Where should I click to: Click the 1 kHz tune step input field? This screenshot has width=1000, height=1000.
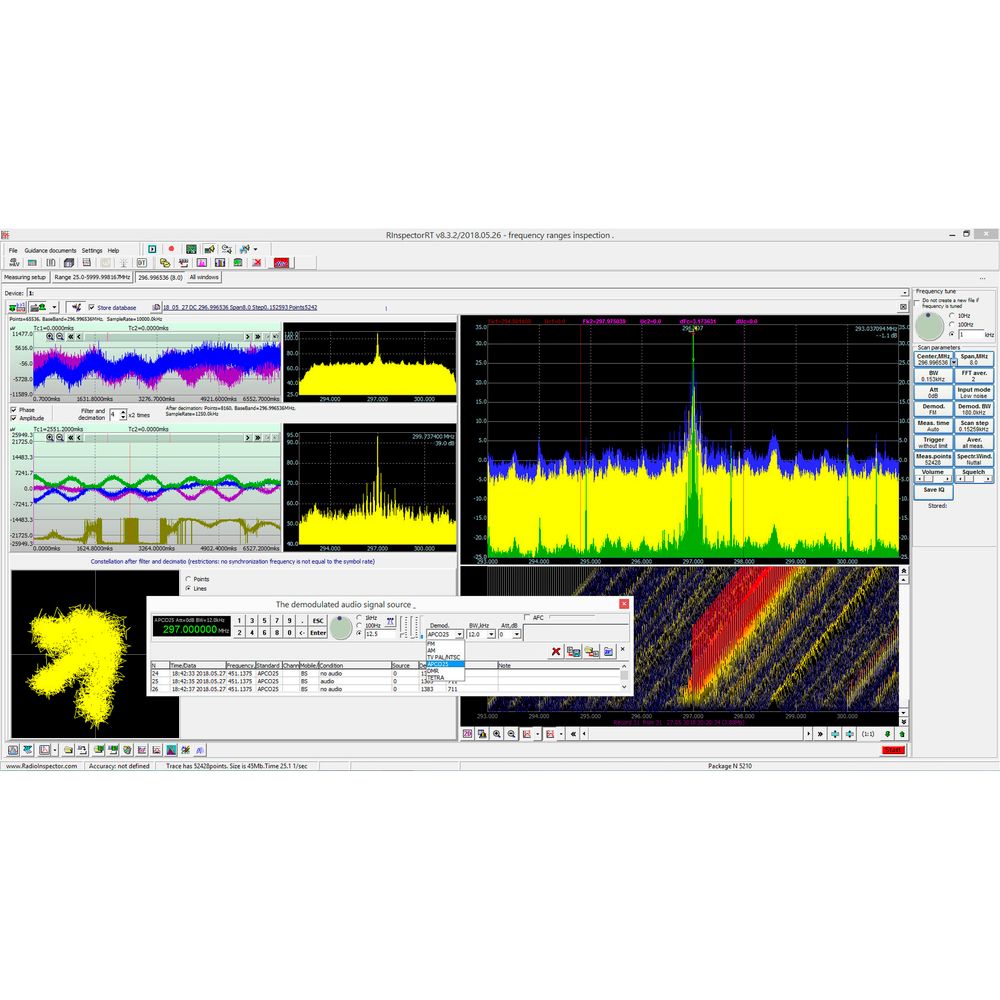(x=971, y=335)
